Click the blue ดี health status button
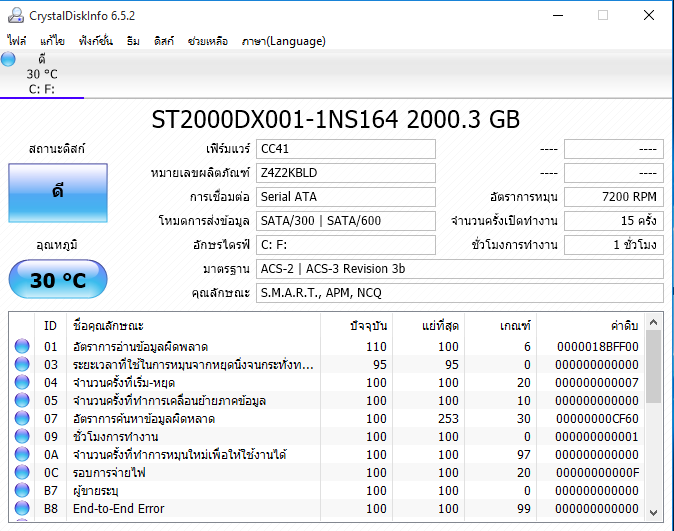Screen dimensions: 674x531 pyautogui.click(x=58, y=193)
